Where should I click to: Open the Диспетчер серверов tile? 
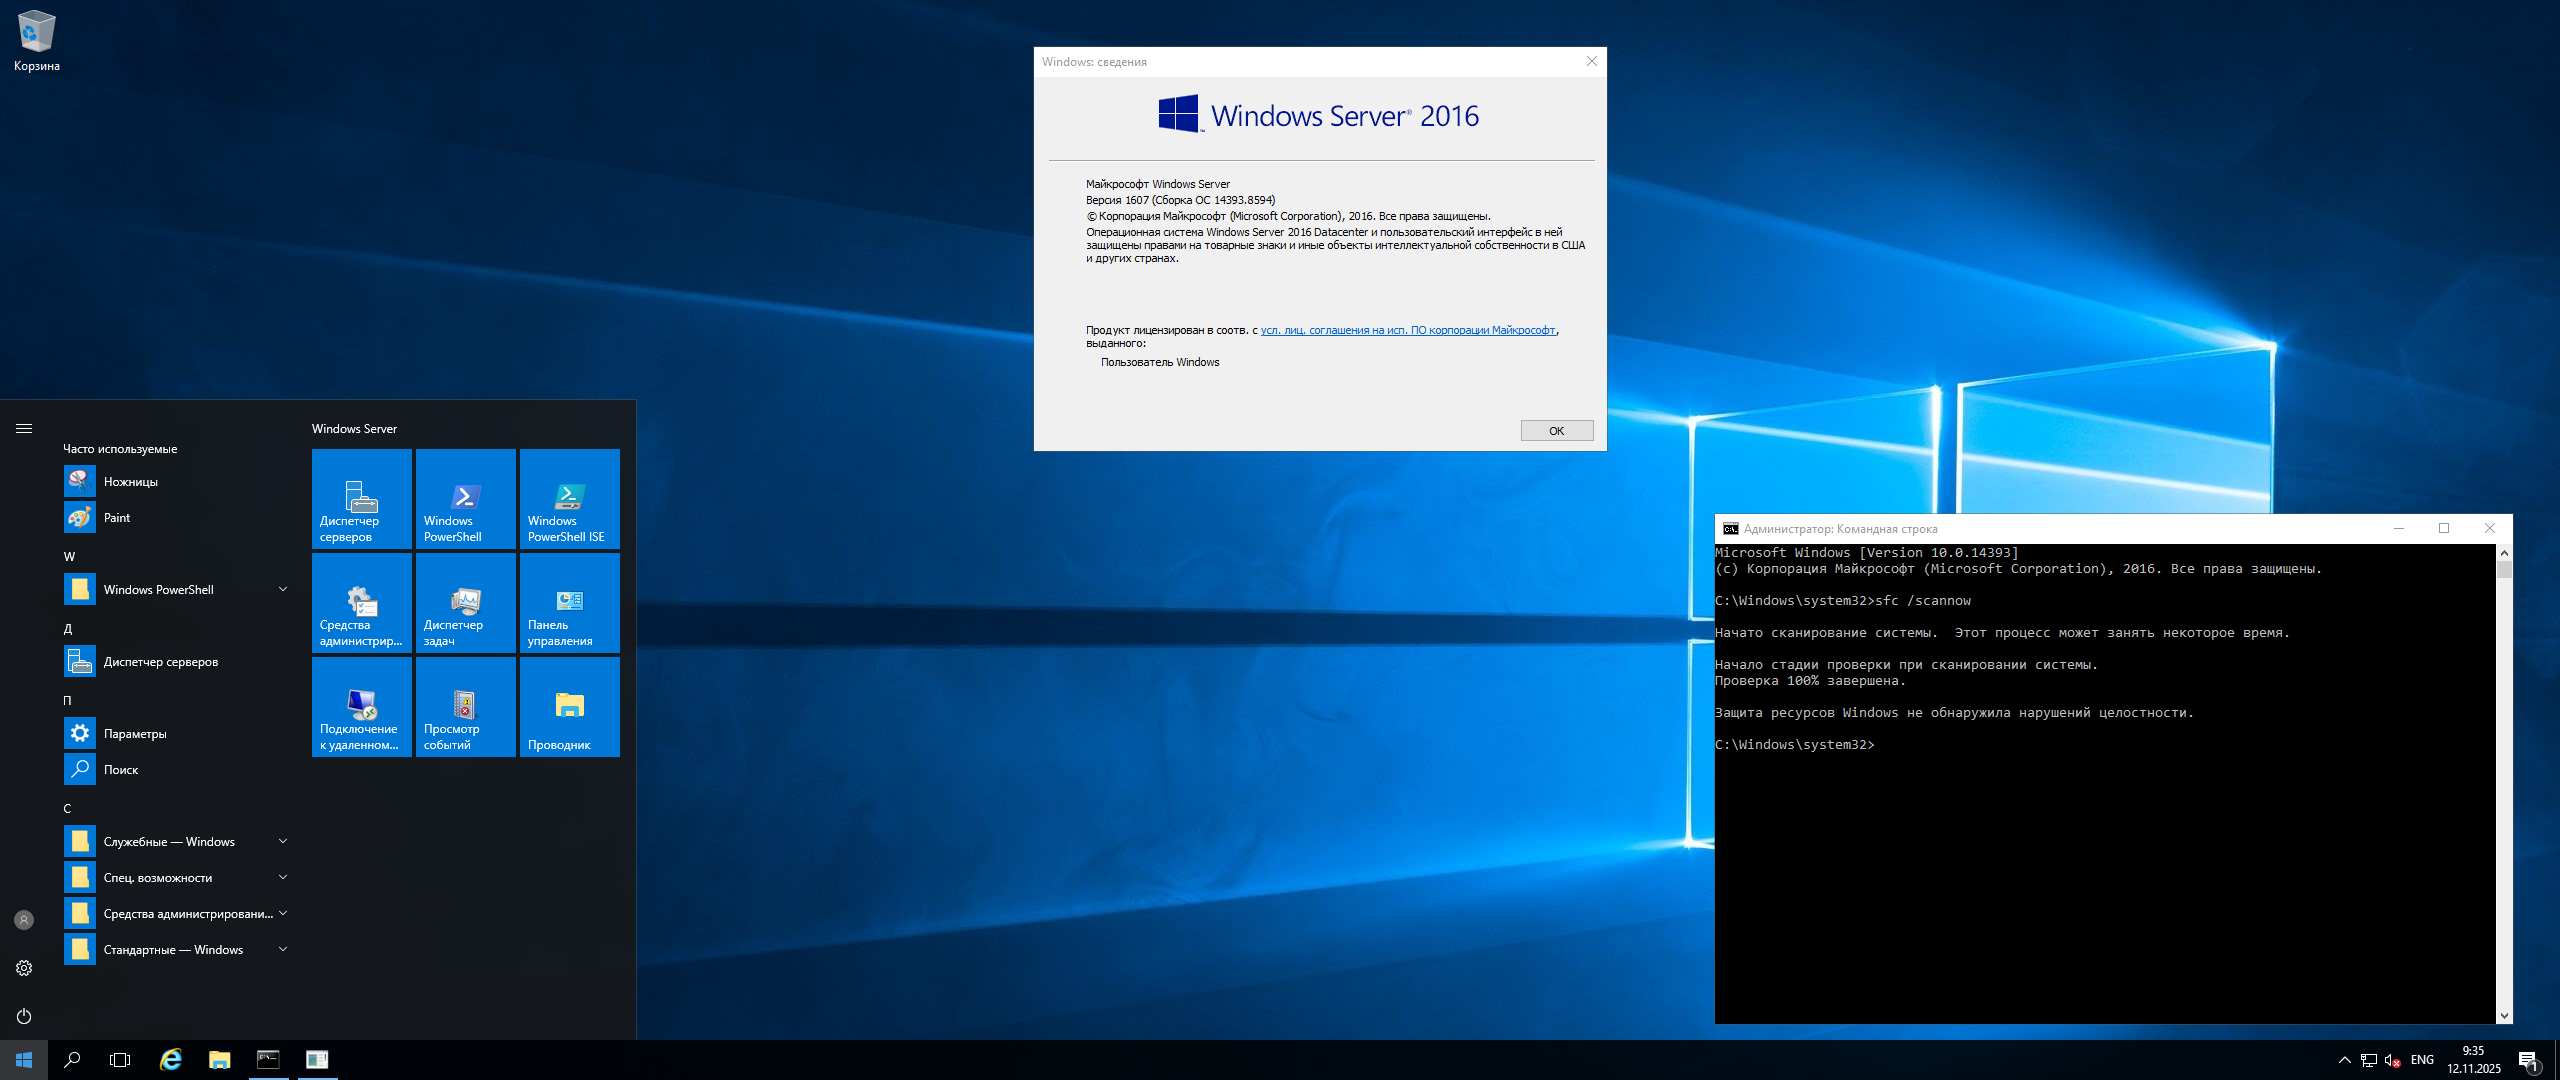[361, 499]
